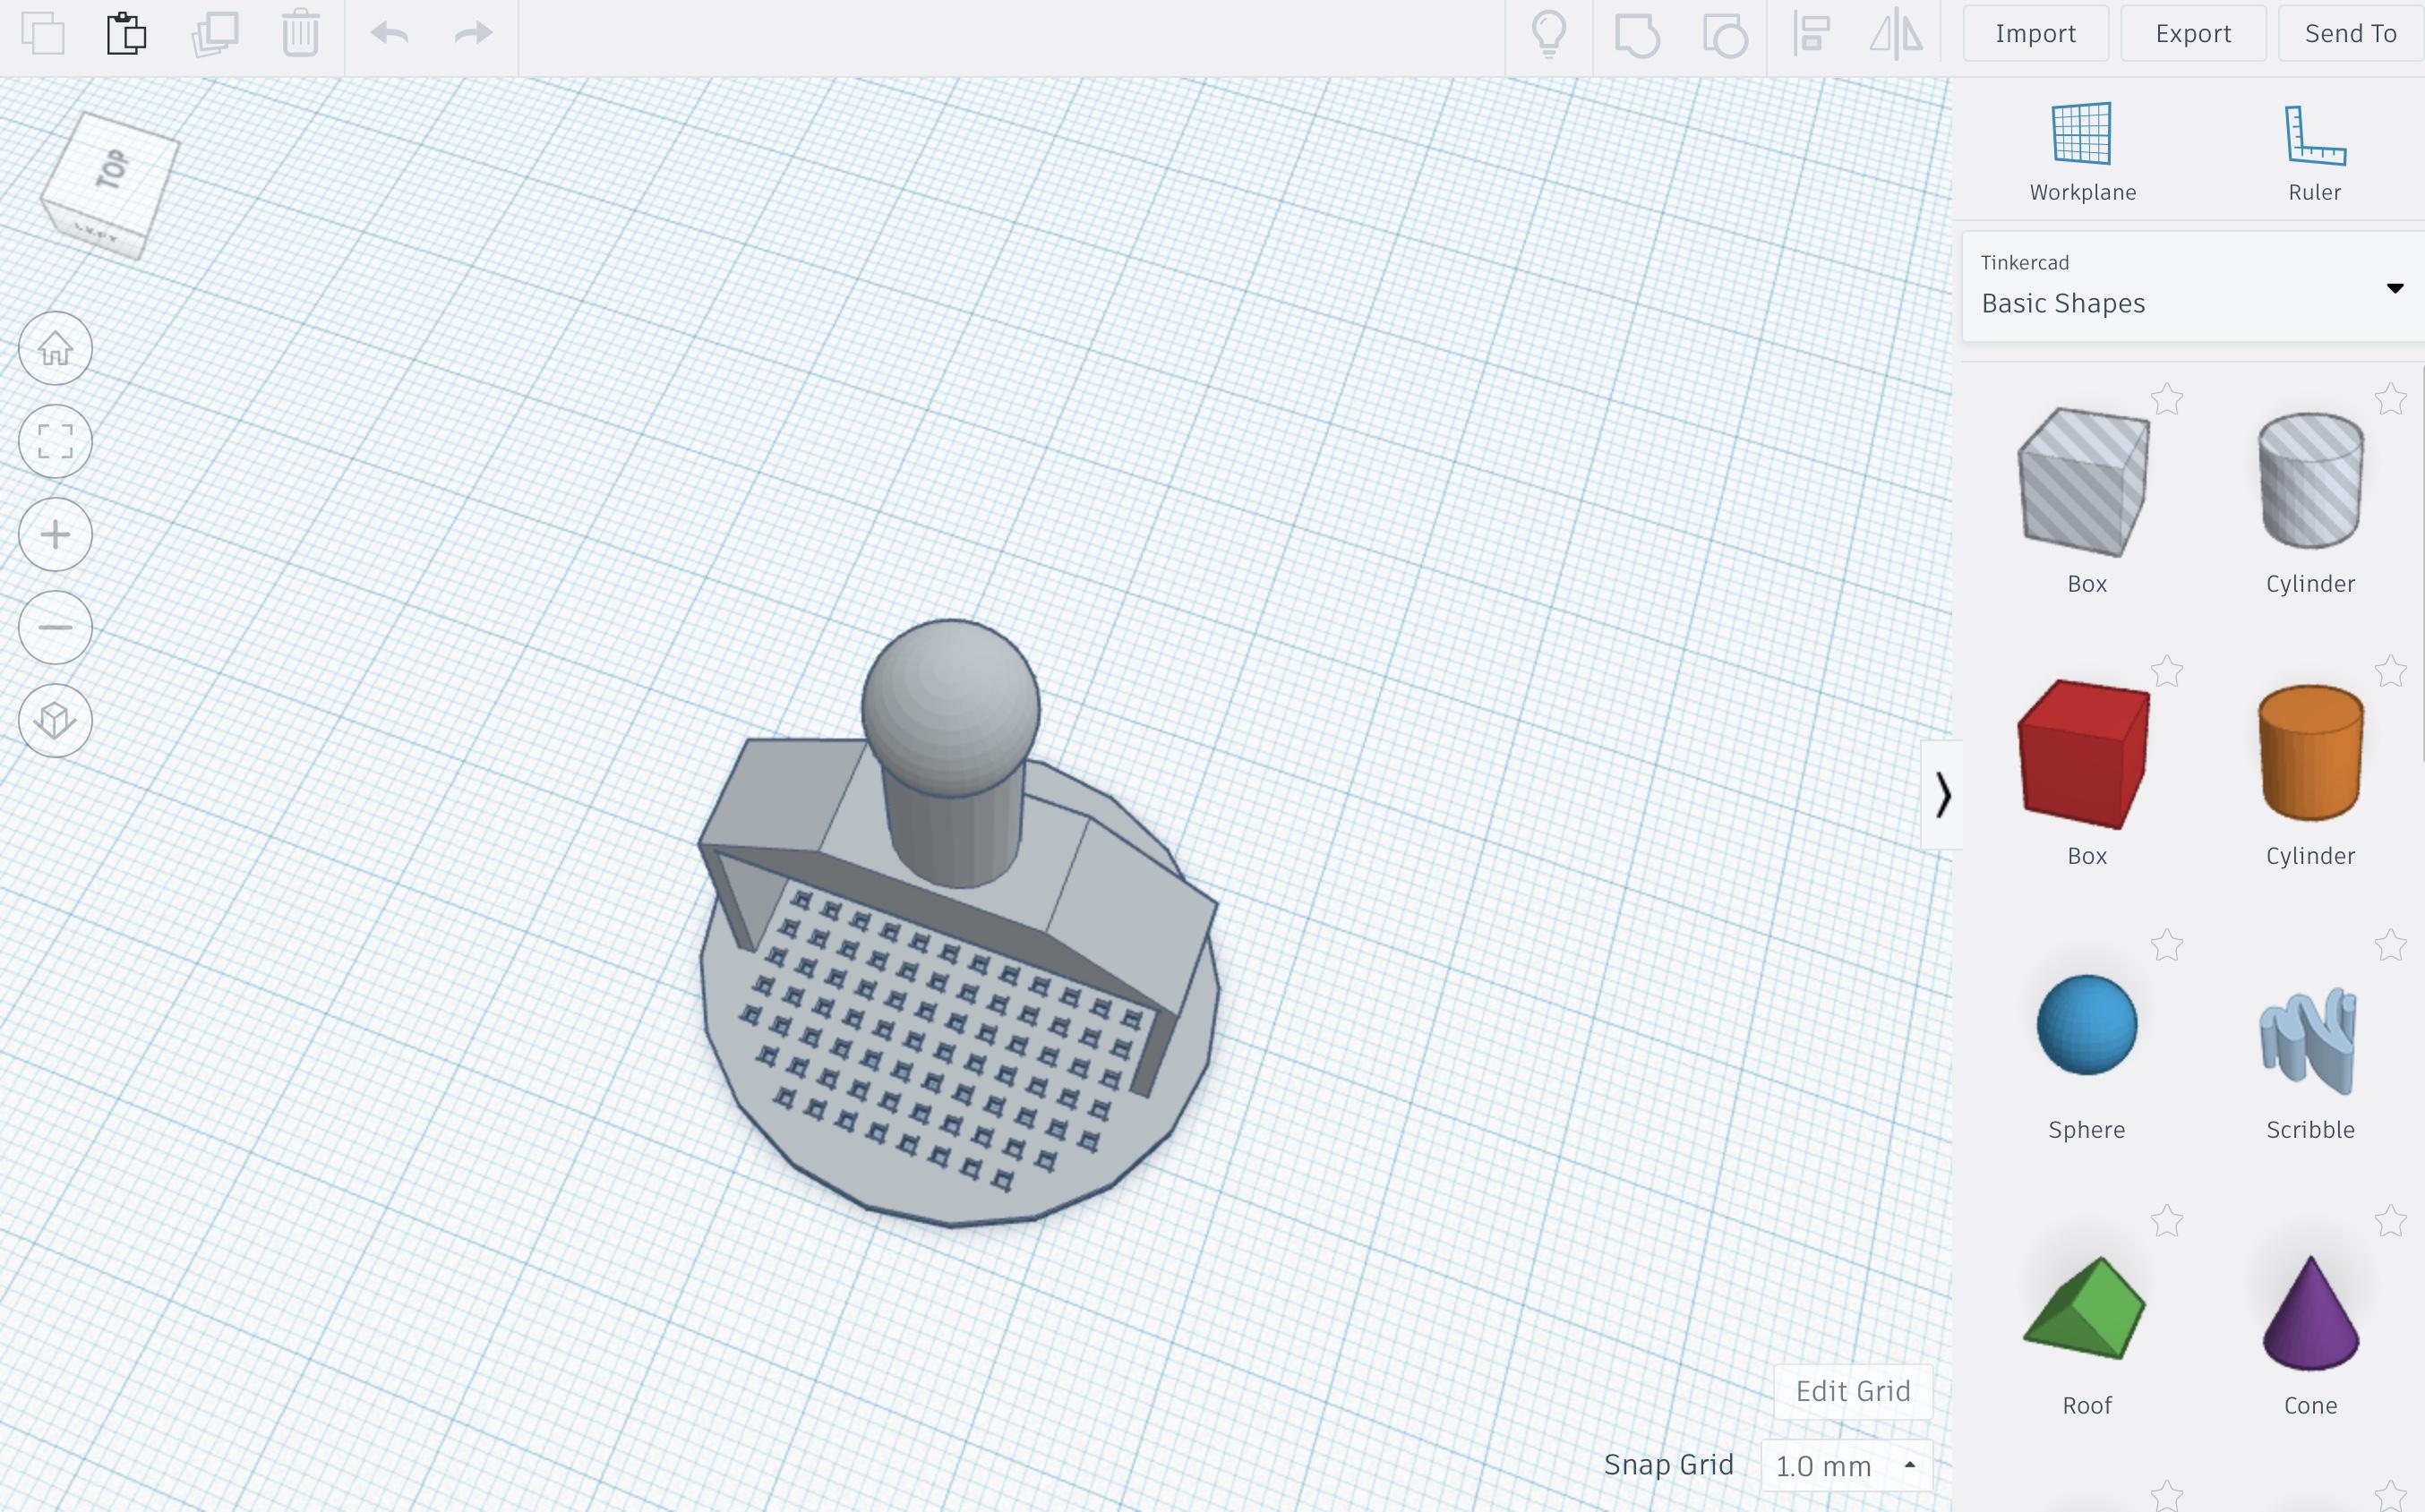Favorite the Sphere with star
Image resolution: width=2425 pixels, height=1512 pixels.
(2167, 945)
